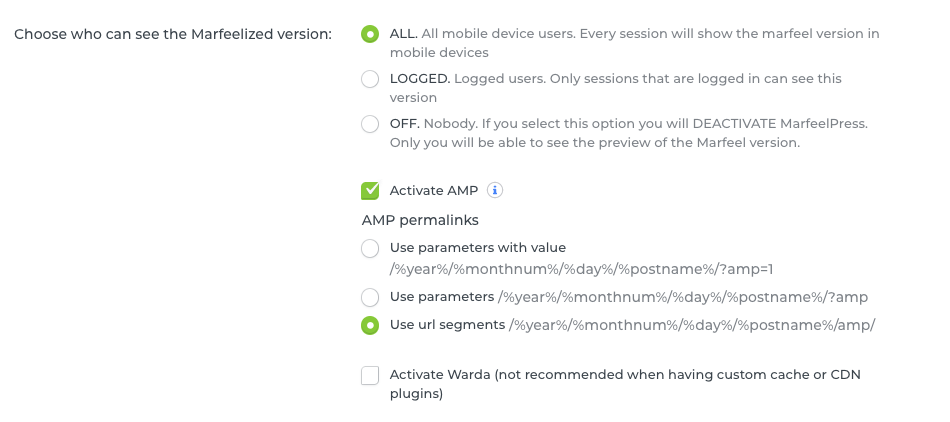Select the ALL radio button
950x422 pixels.
click(x=370, y=34)
